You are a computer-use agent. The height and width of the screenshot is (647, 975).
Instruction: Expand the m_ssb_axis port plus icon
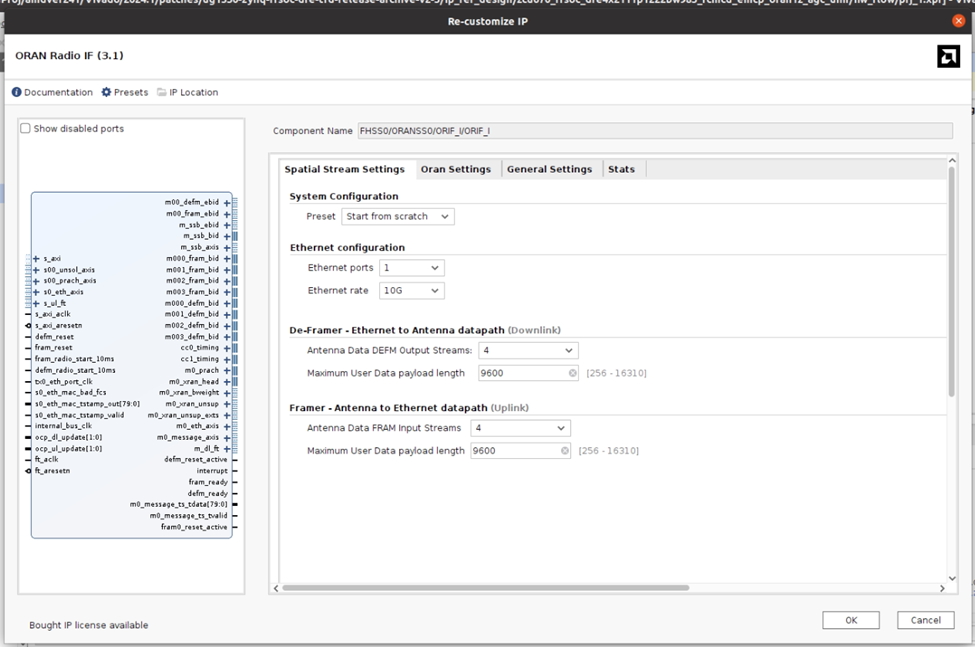227,247
